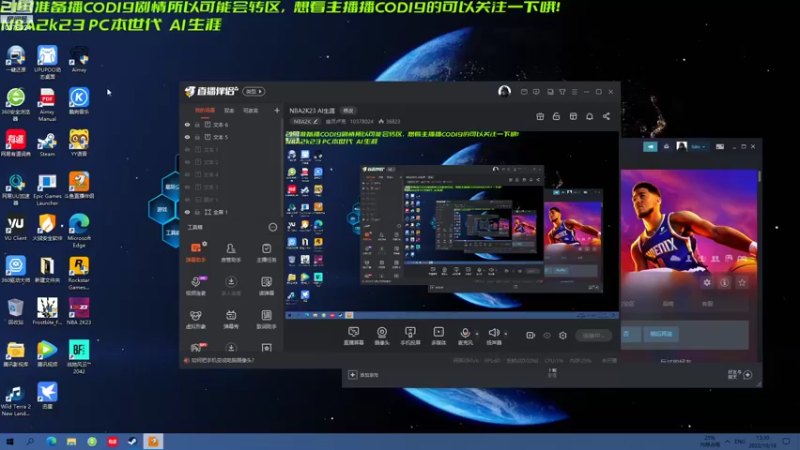Open the mail icon in title bar
Viewport: 800px width, 450px height.
524,92
